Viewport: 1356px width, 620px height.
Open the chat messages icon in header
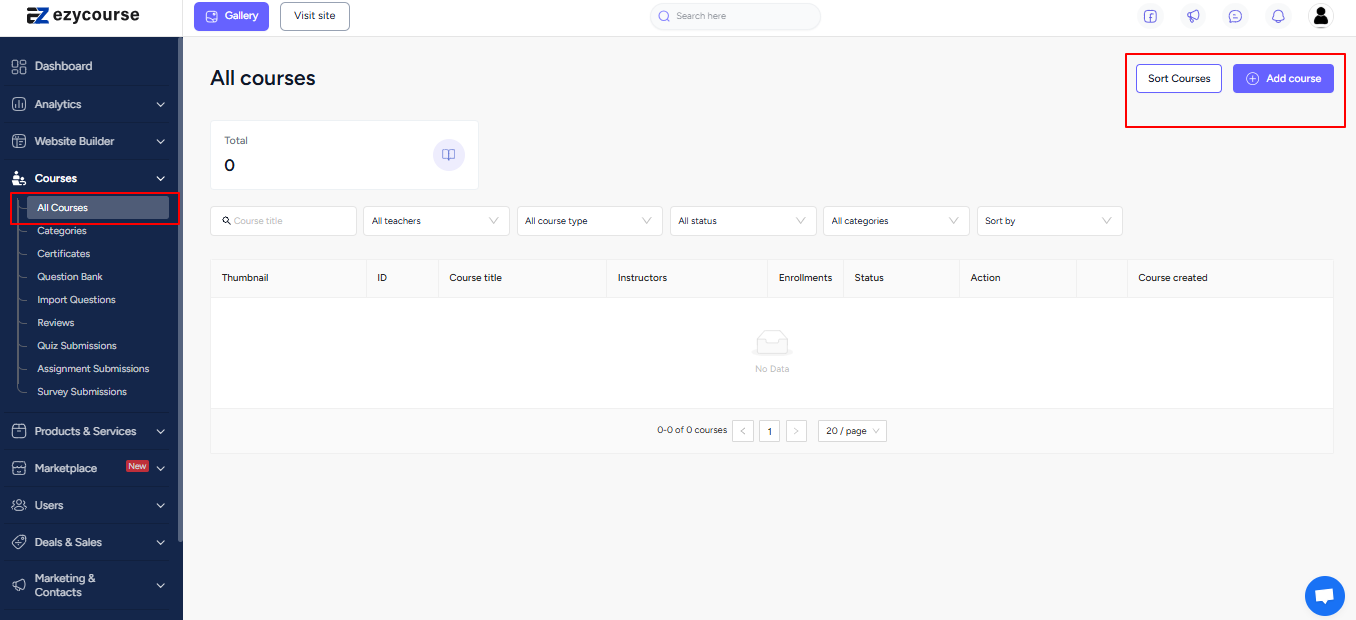coord(1236,16)
